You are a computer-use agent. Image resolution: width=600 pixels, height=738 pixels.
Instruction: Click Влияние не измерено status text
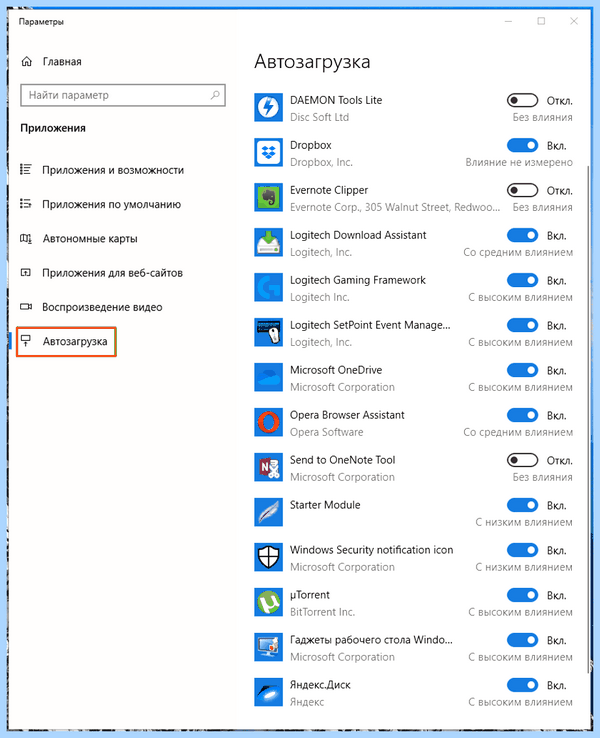pyautogui.click(x=519, y=162)
